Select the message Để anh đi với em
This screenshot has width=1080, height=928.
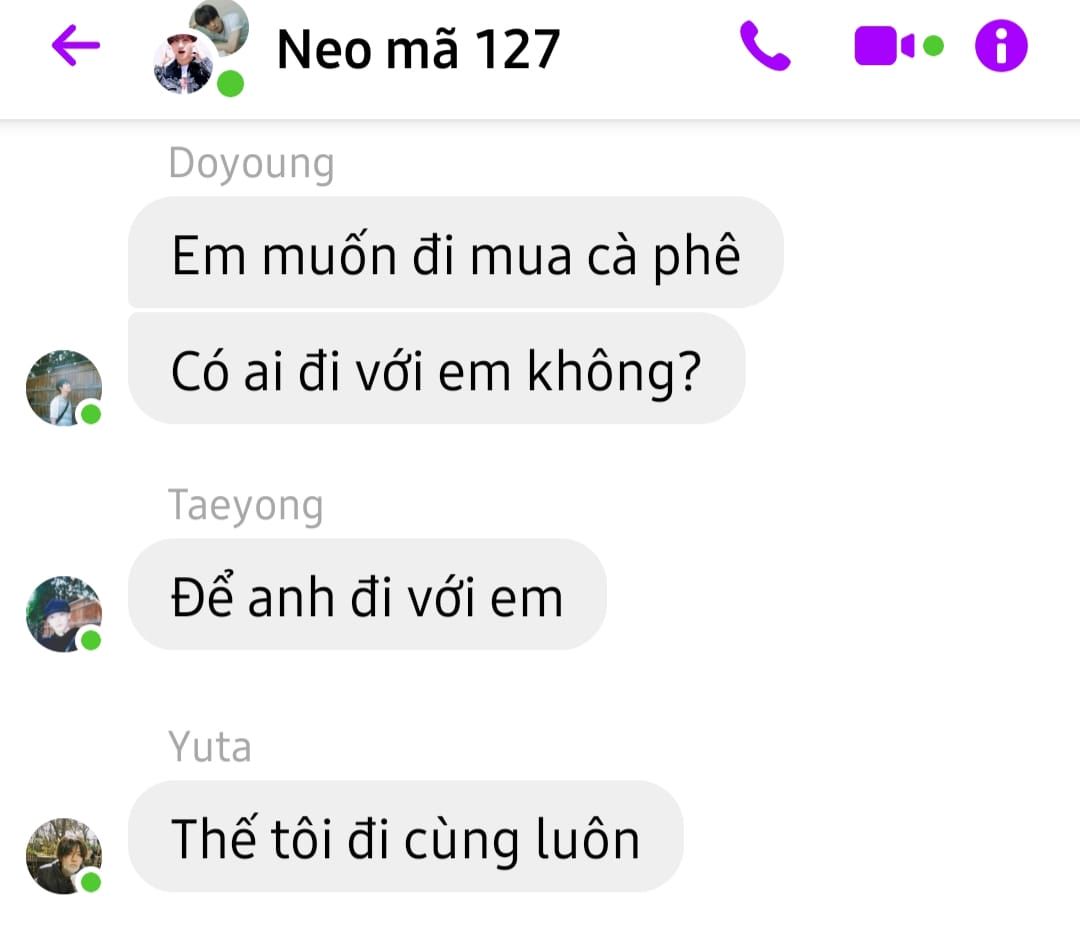coord(367,594)
